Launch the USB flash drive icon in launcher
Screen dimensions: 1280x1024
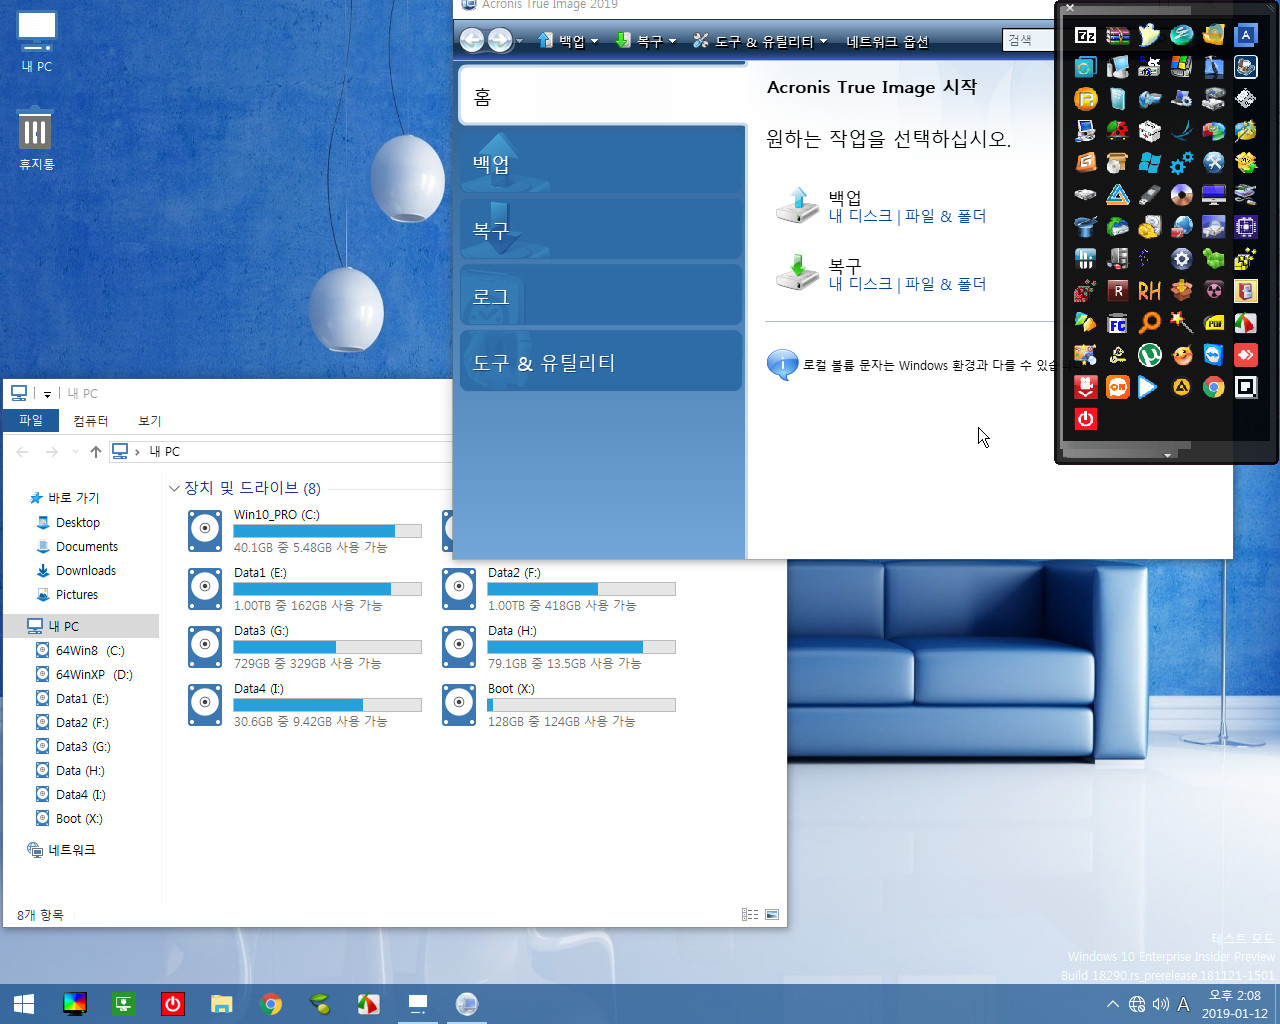pyautogui.click(x=1150, y=195)
